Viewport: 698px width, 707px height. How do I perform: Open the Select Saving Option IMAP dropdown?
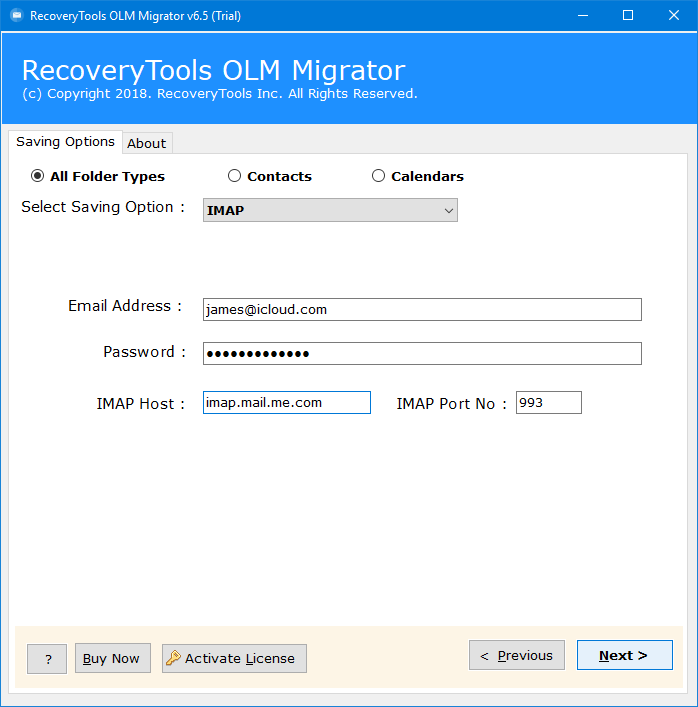[x=330, y=210]
